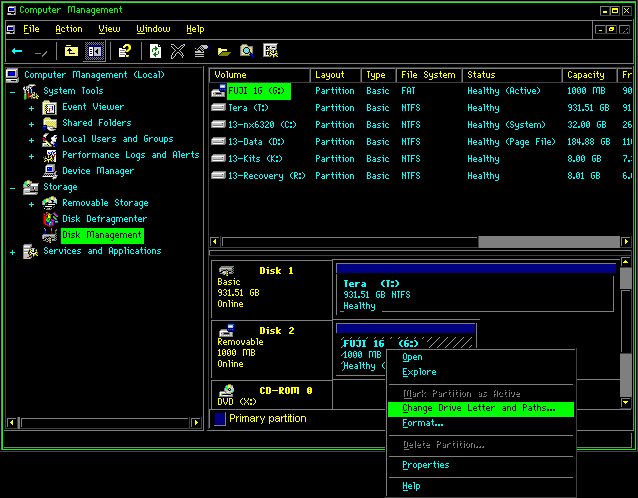Click the Capacity column header
Viewport: 638px width, 498px height.
tap(586, 75)
